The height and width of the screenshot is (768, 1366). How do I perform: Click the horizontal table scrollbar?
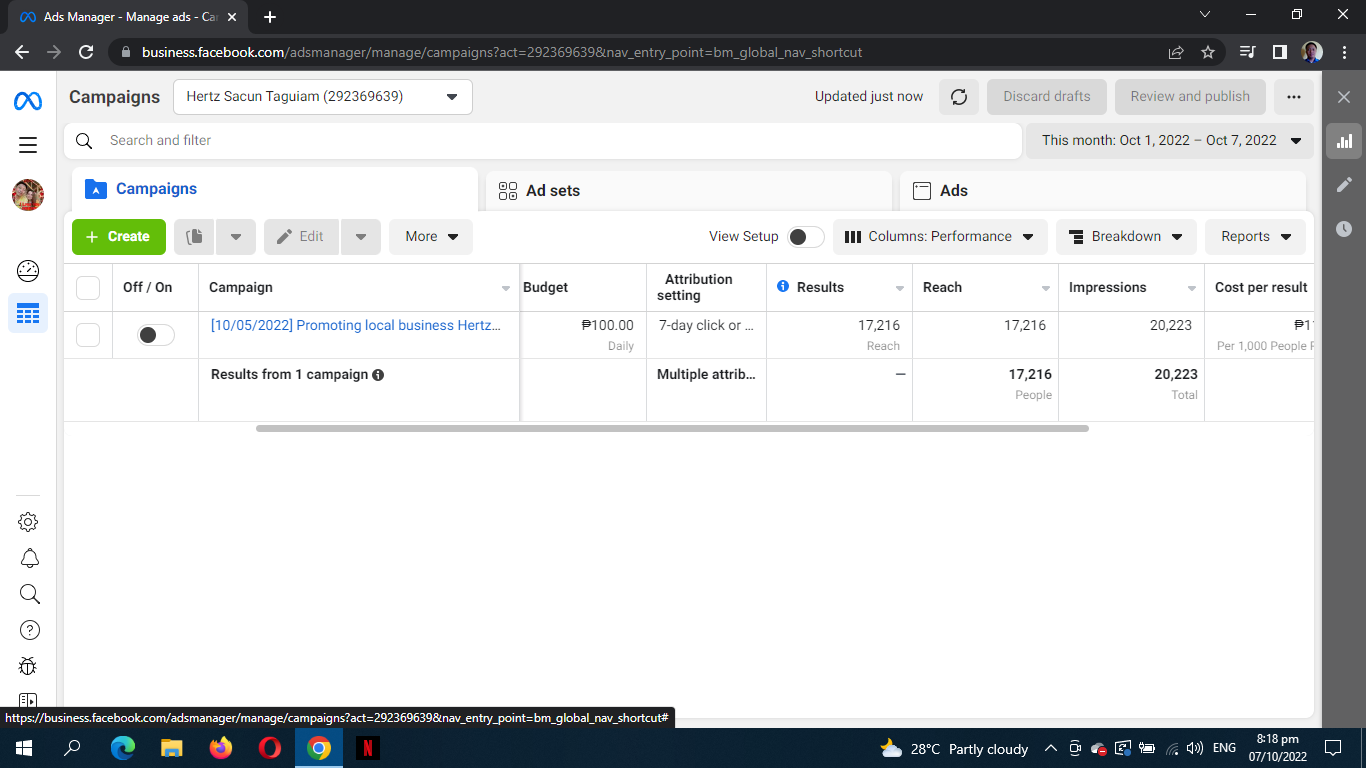click(672, 428)
